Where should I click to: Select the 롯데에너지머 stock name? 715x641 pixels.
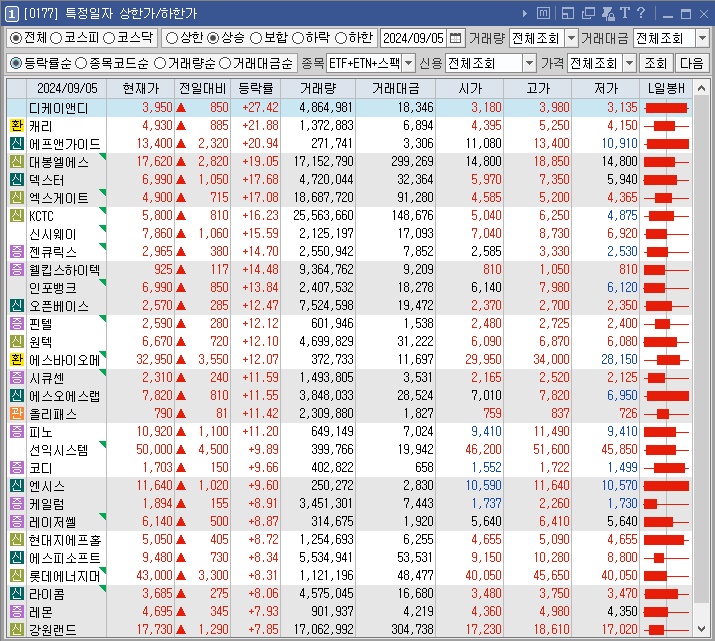point(65,576)
